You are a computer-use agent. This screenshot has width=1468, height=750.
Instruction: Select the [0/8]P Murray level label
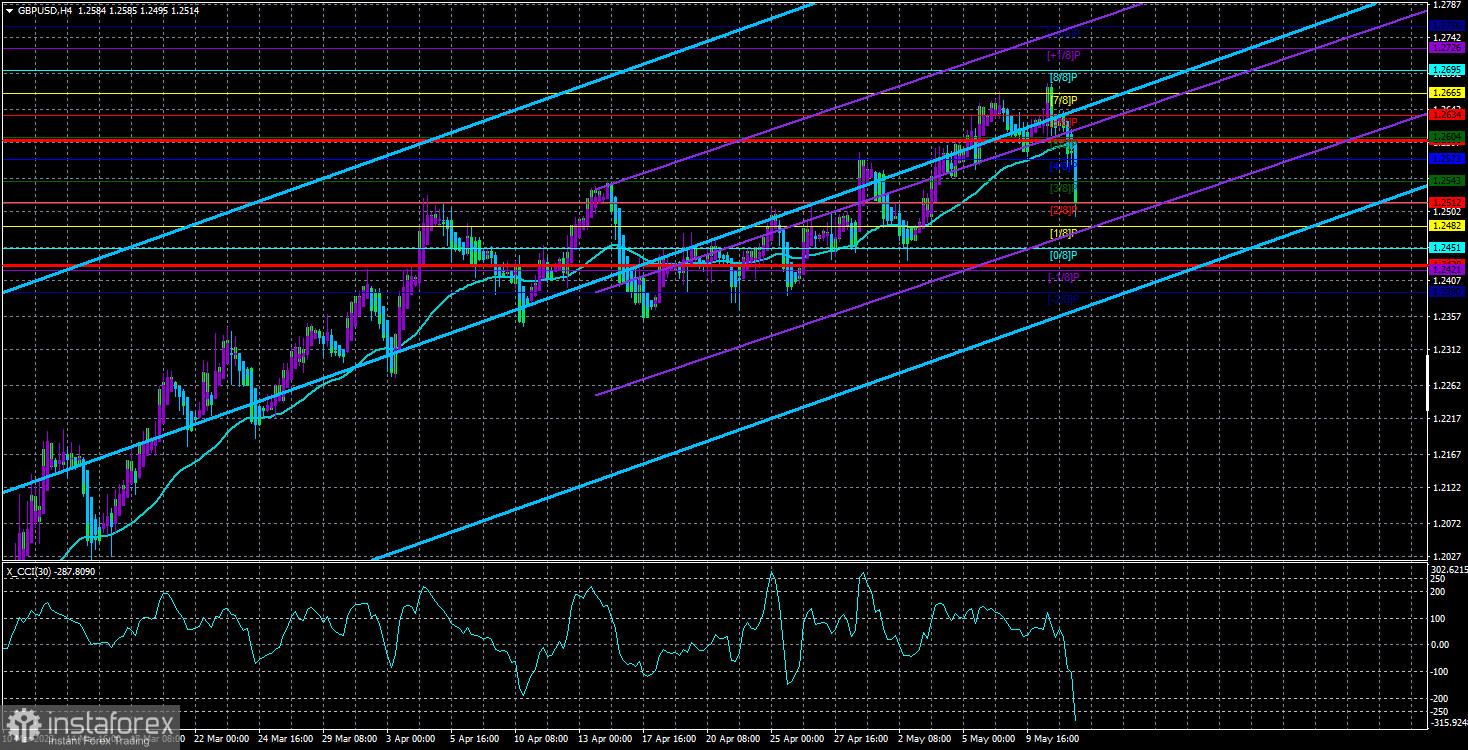point(1063,255)
